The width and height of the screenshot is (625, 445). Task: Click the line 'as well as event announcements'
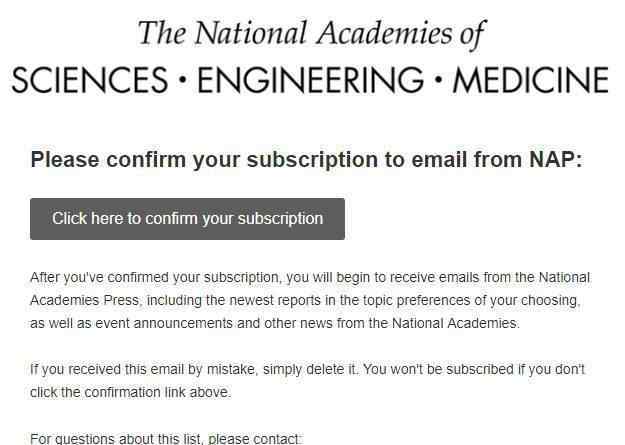tap(275, 323)
